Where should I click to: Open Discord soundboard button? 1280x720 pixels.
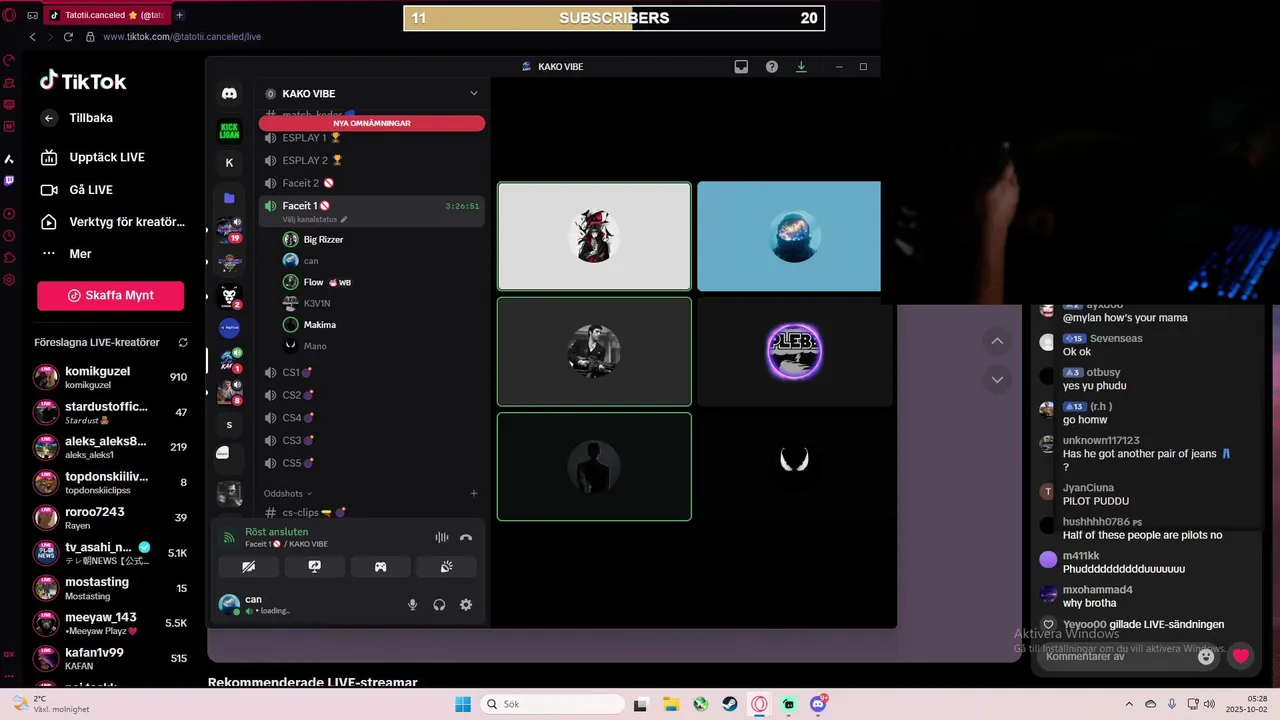click(447, 567)
